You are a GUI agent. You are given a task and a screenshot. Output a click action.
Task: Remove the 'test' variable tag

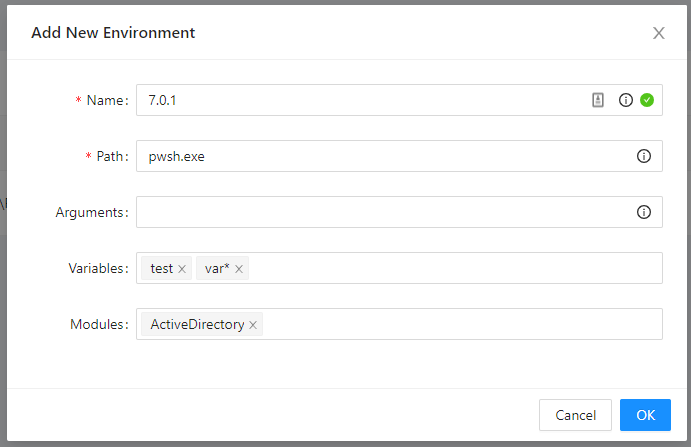tap(182, 269)
